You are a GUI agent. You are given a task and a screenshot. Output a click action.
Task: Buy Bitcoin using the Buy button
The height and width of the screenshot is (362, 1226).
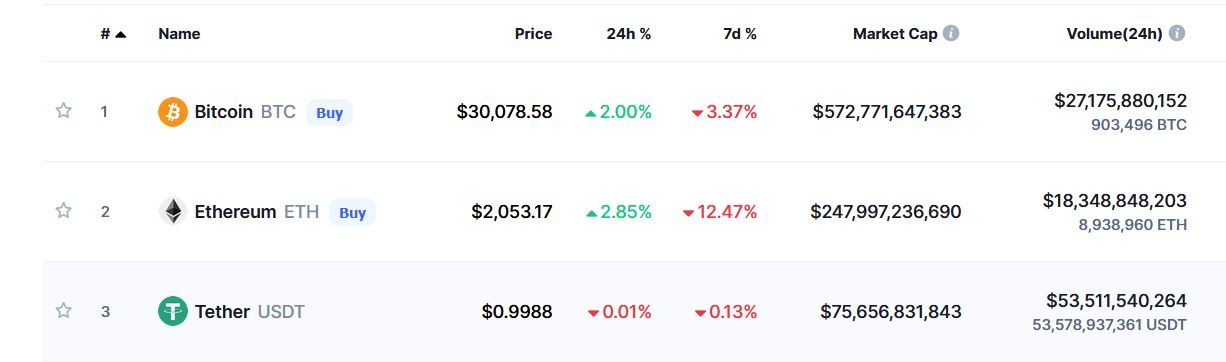(329, 112)
